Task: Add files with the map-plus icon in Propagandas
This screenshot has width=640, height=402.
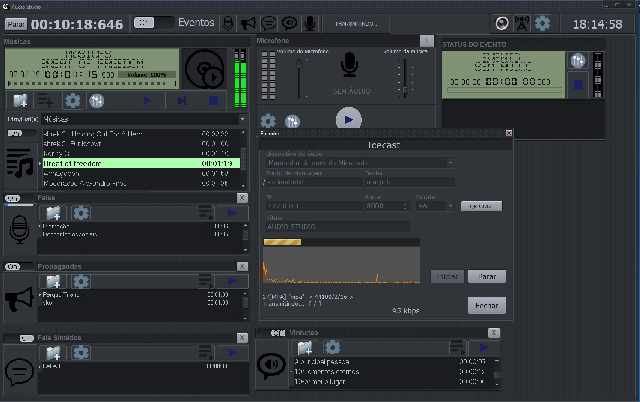Action: pyautogui.click(x=53, y=282)
